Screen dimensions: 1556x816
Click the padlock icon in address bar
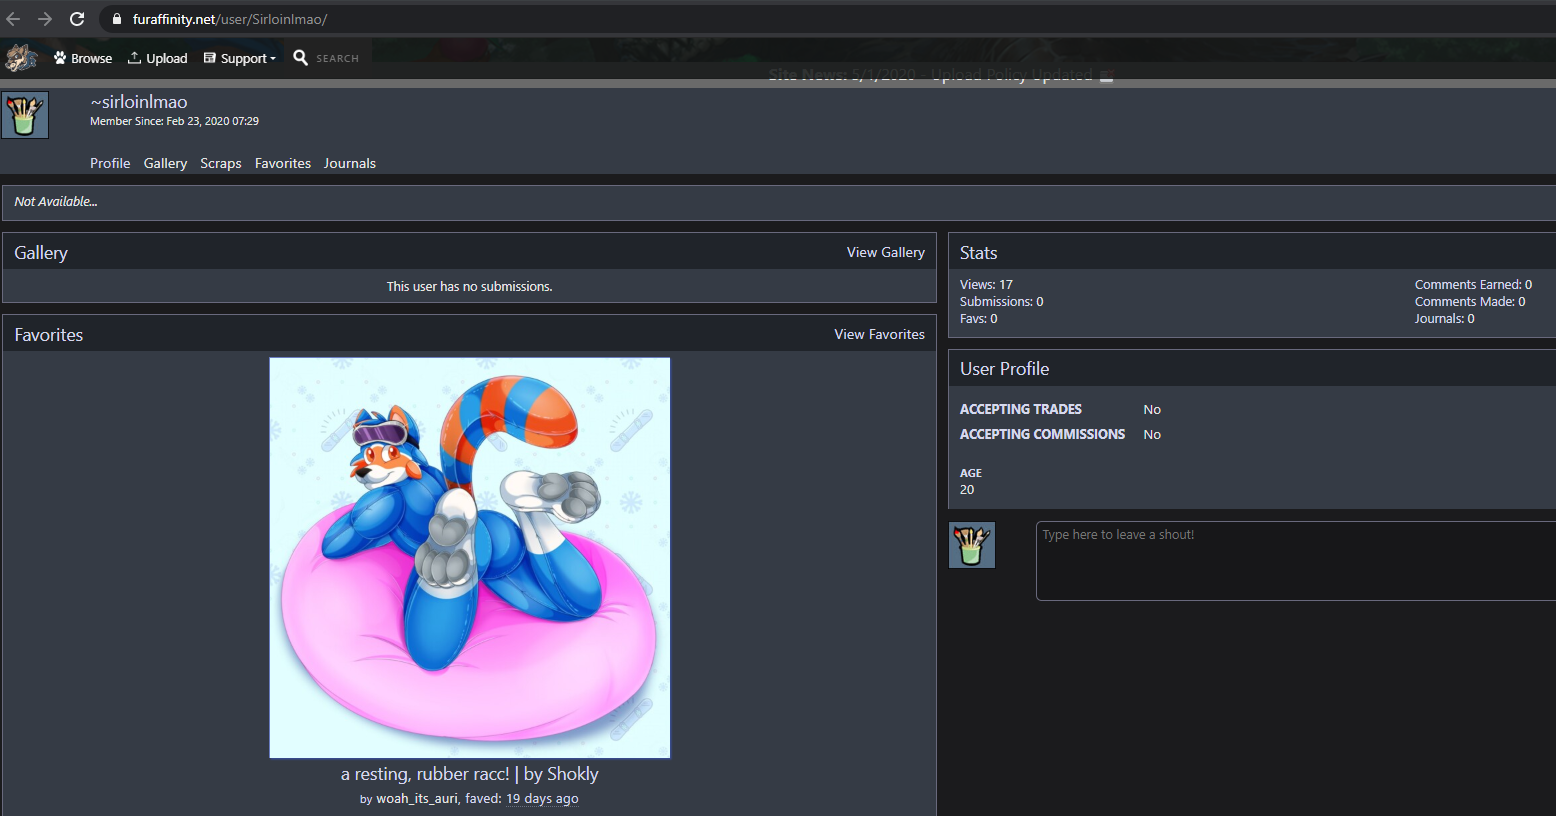[x=117, y=19]
